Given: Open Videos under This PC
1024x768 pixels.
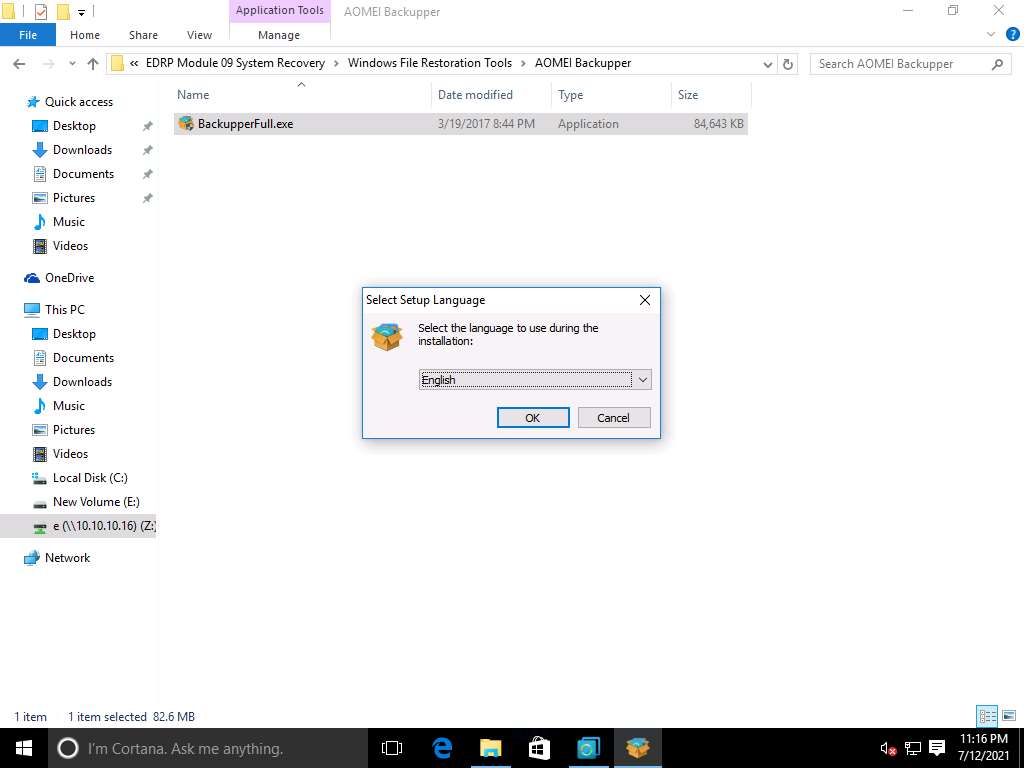Looking at the screenshot, I should pyautogui.click(x=70, y=454).
